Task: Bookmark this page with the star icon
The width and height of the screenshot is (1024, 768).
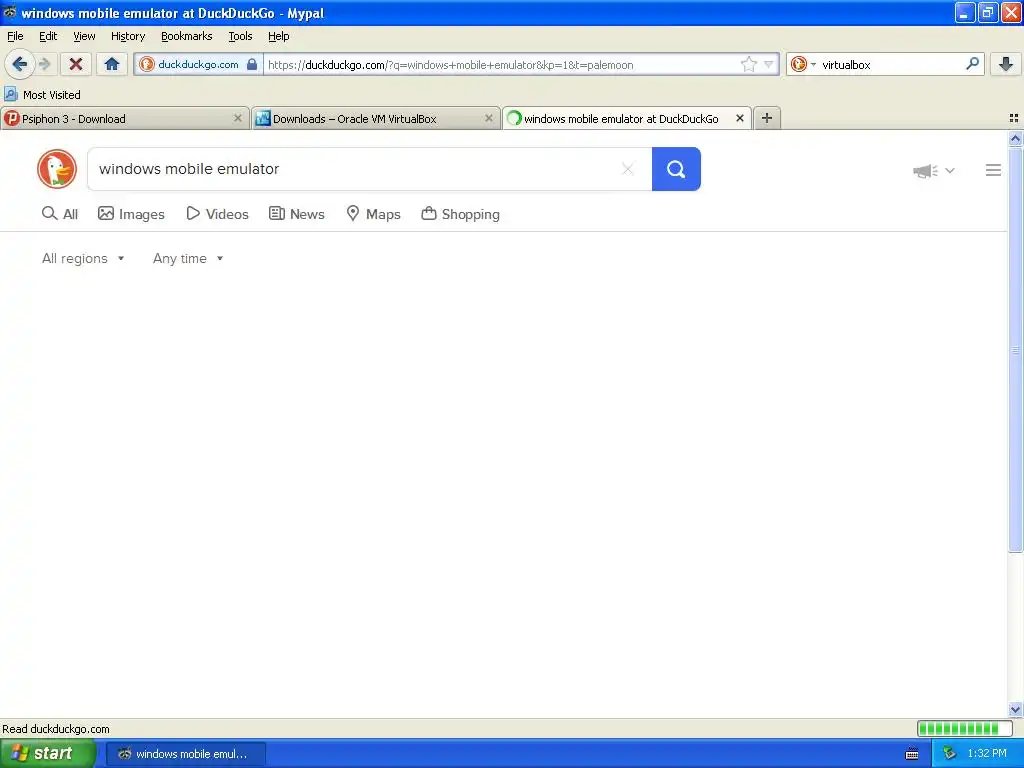Action: coord(748,64)
